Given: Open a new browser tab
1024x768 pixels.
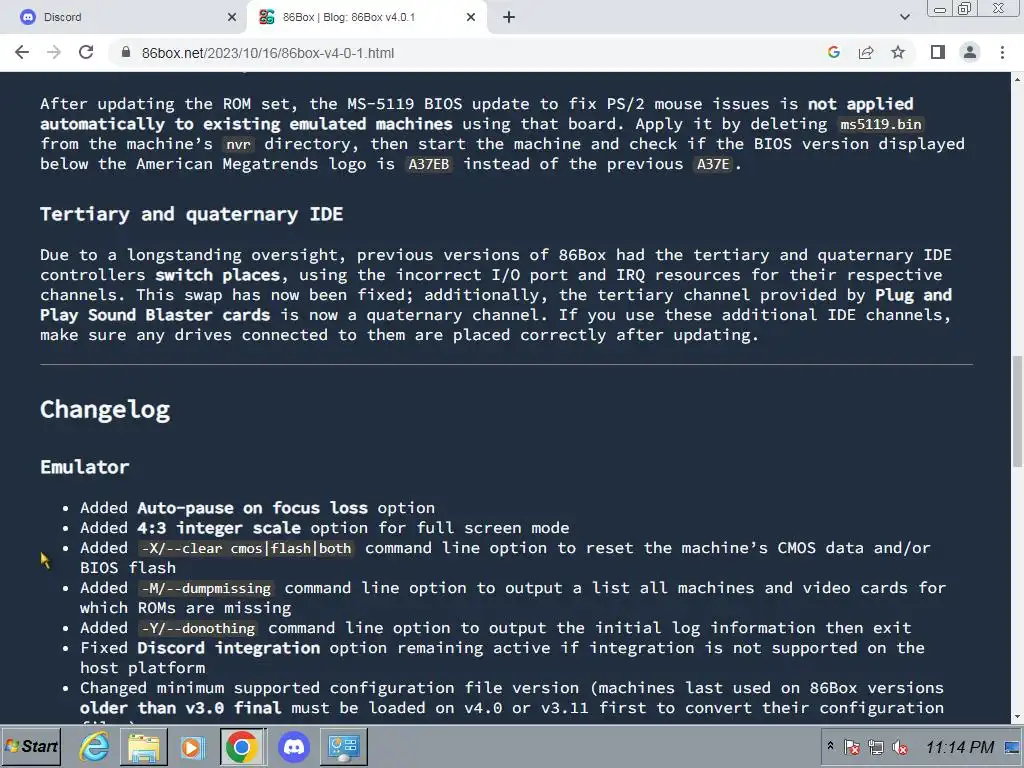Looking at the screenshot, I should point(509,17).
